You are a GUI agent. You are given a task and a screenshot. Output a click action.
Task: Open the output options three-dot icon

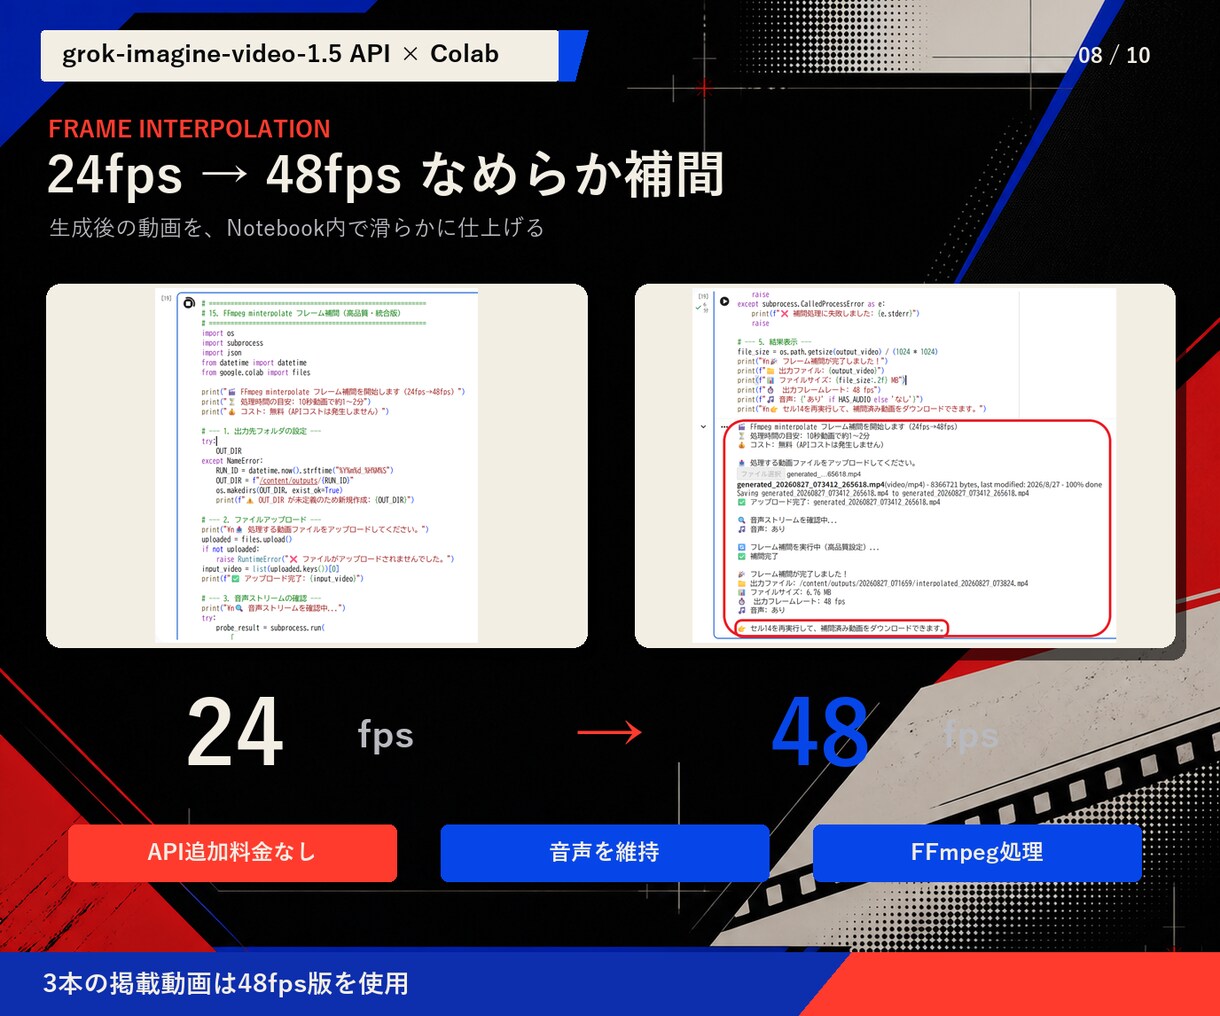tap(723, 427)
